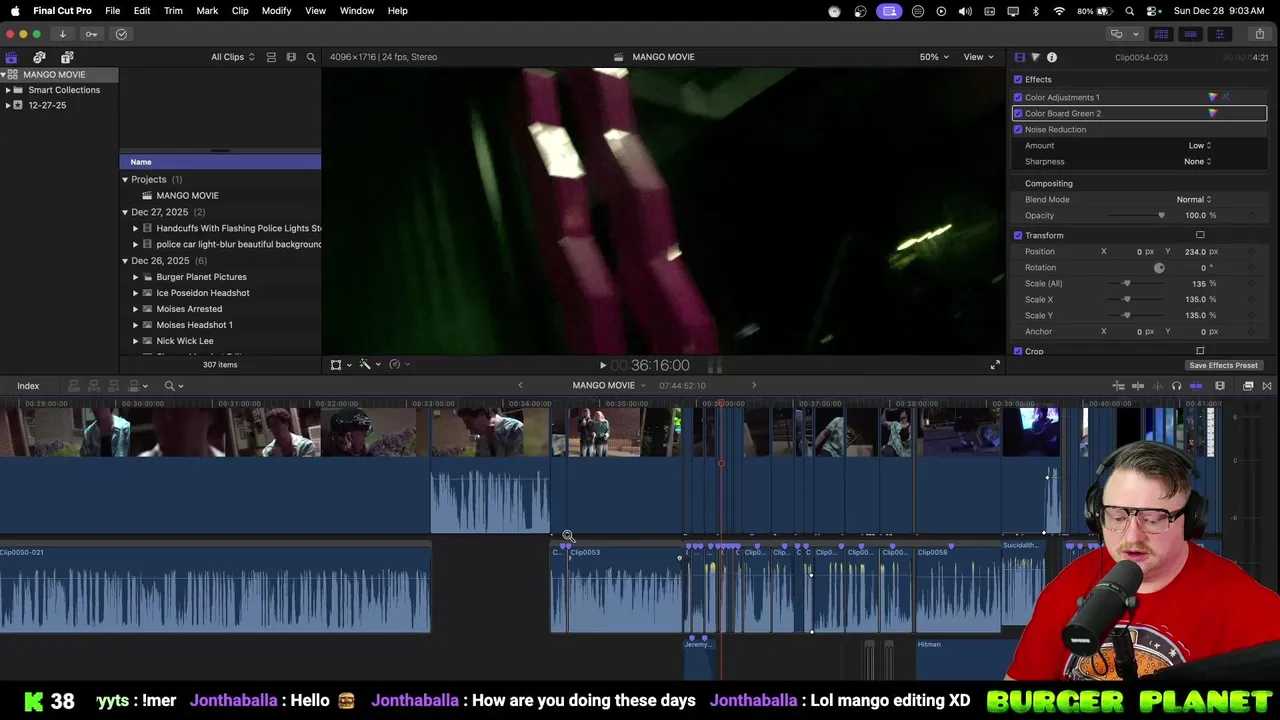1280x720 pixels.
Task: Toggle the timeline panel visibility button
Action: [x=1190, y=34]
